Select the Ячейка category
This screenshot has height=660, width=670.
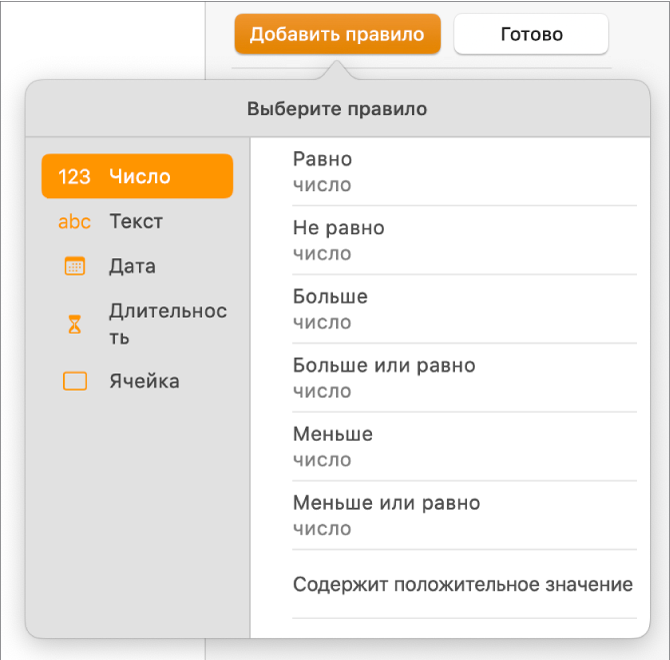click(x=144, y=381)
